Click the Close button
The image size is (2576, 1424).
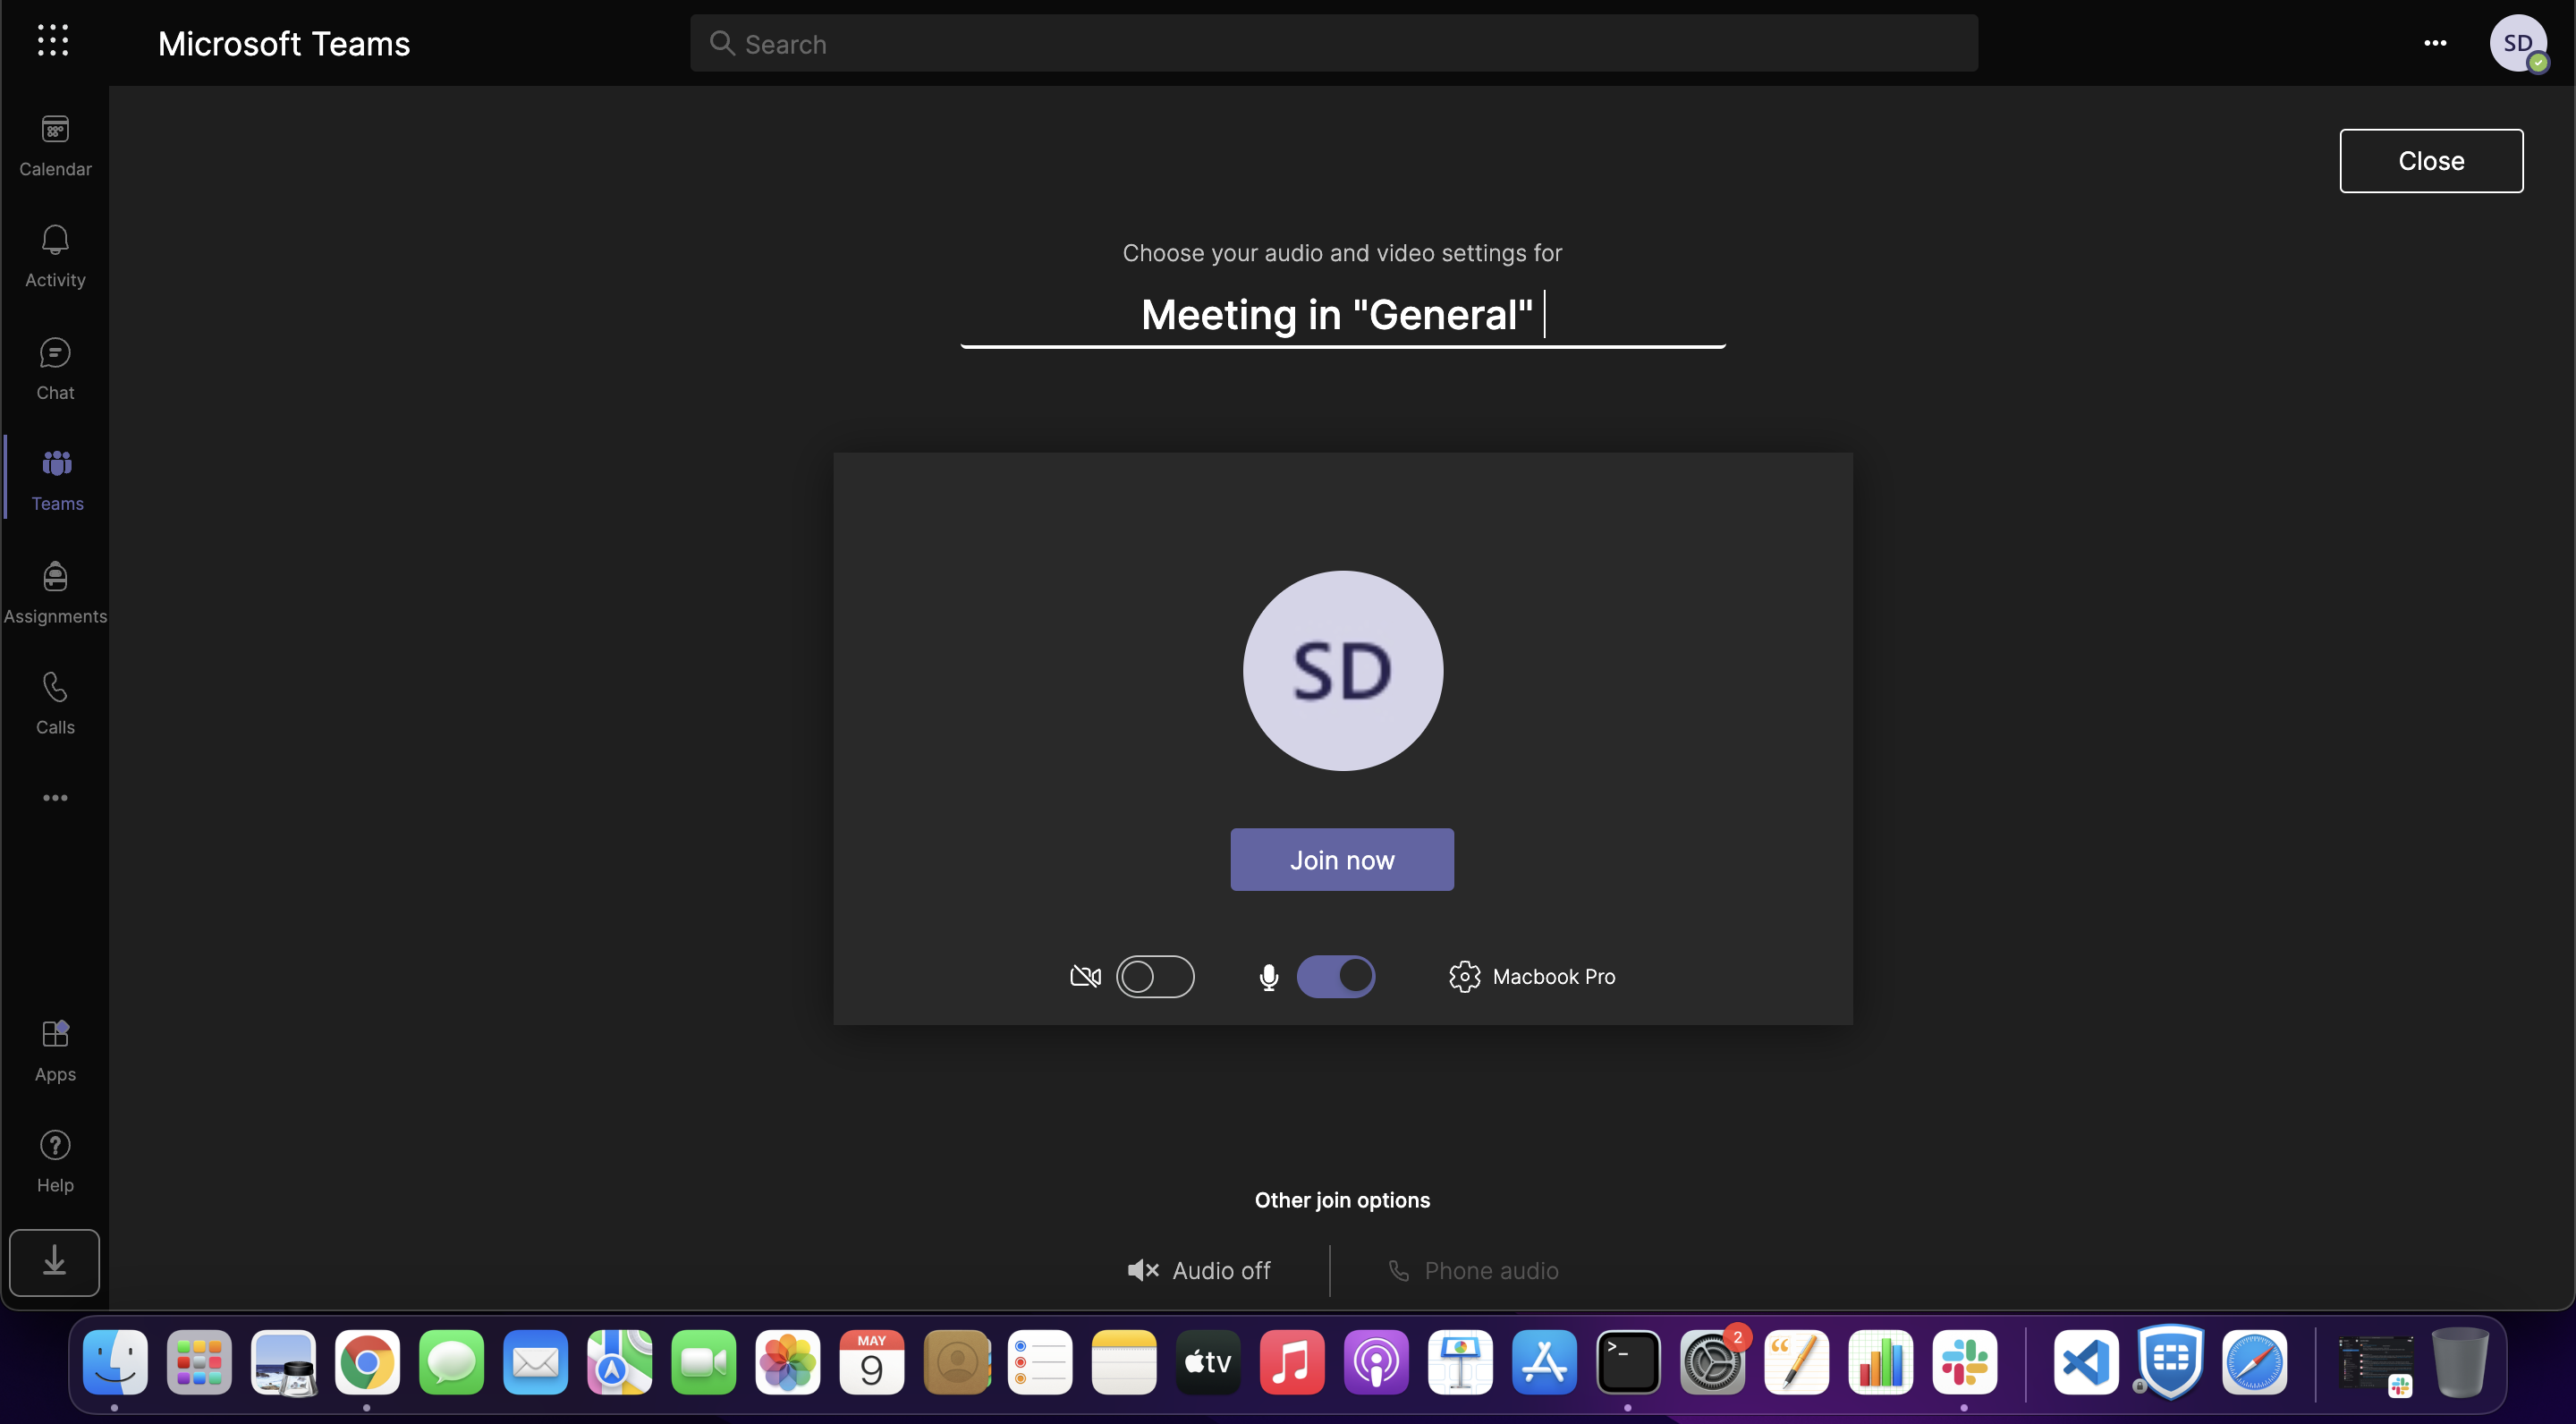[x=2430, y=161]
